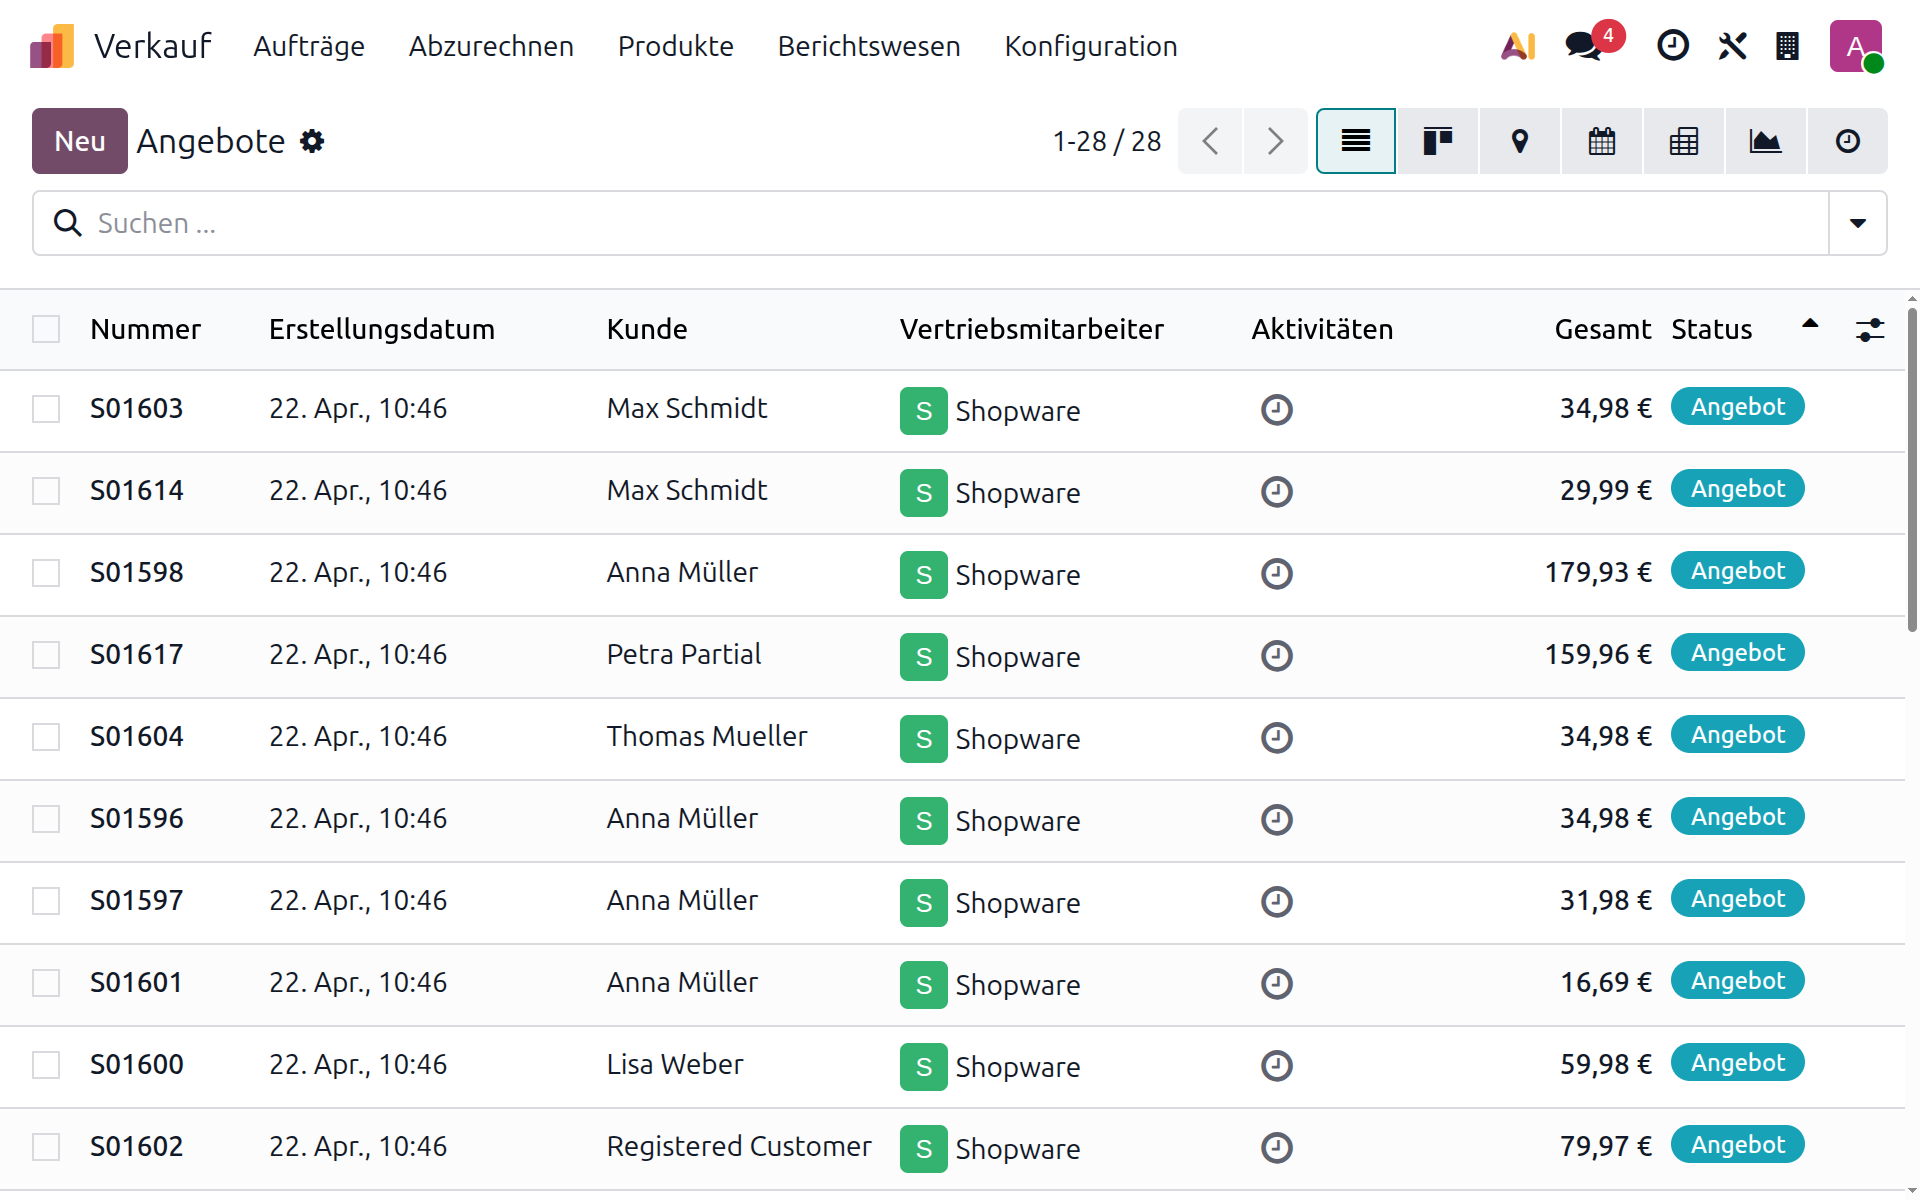Open activity clock for S01603
This screenshot has width=1920, height=1200.
[1277, 410]
